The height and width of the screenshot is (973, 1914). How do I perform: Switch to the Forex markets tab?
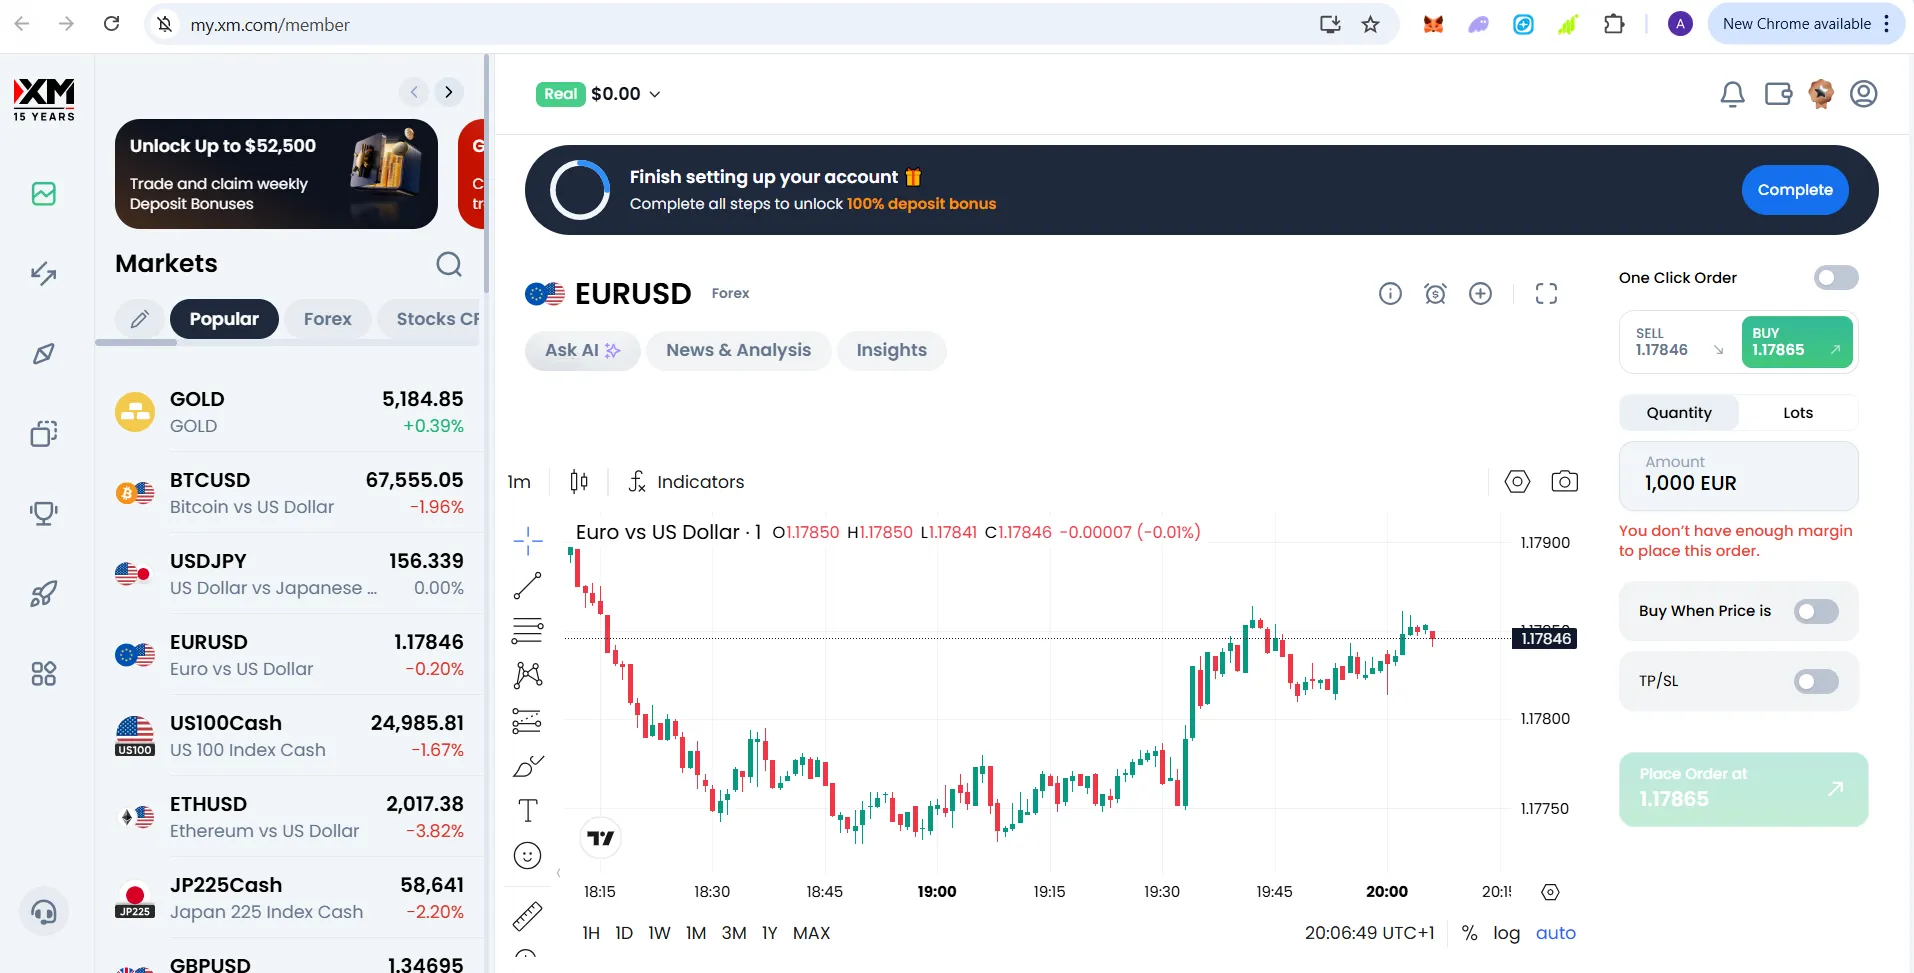tap(326, 318)
